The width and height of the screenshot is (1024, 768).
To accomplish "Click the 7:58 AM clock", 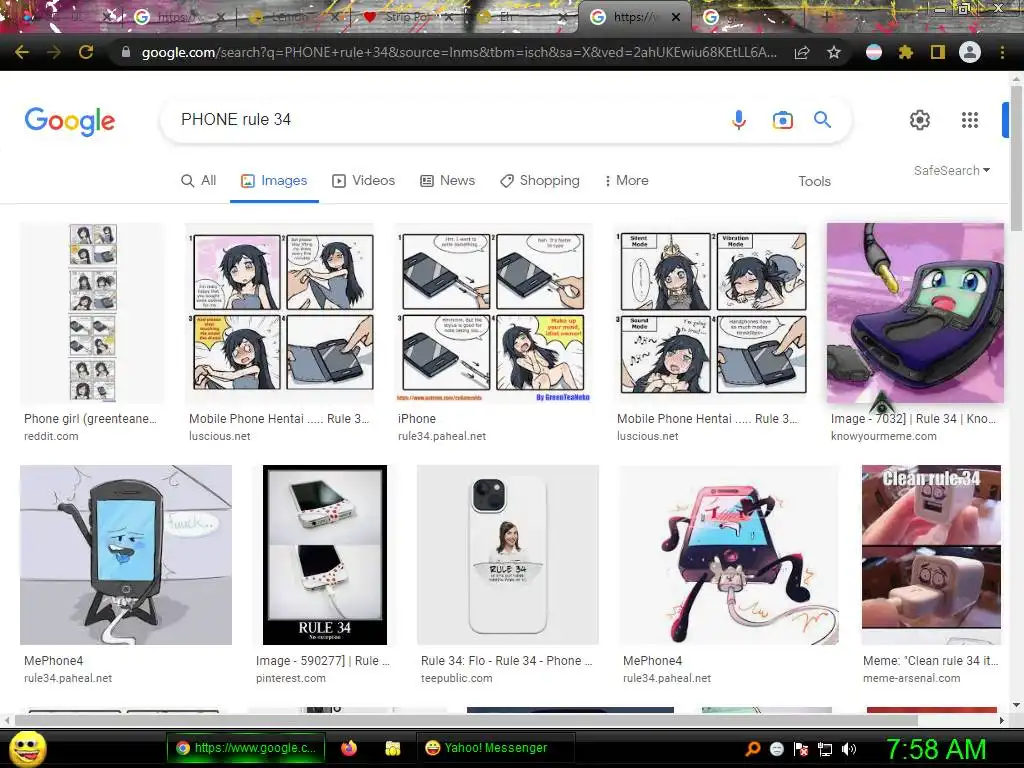I will [935, 750].
